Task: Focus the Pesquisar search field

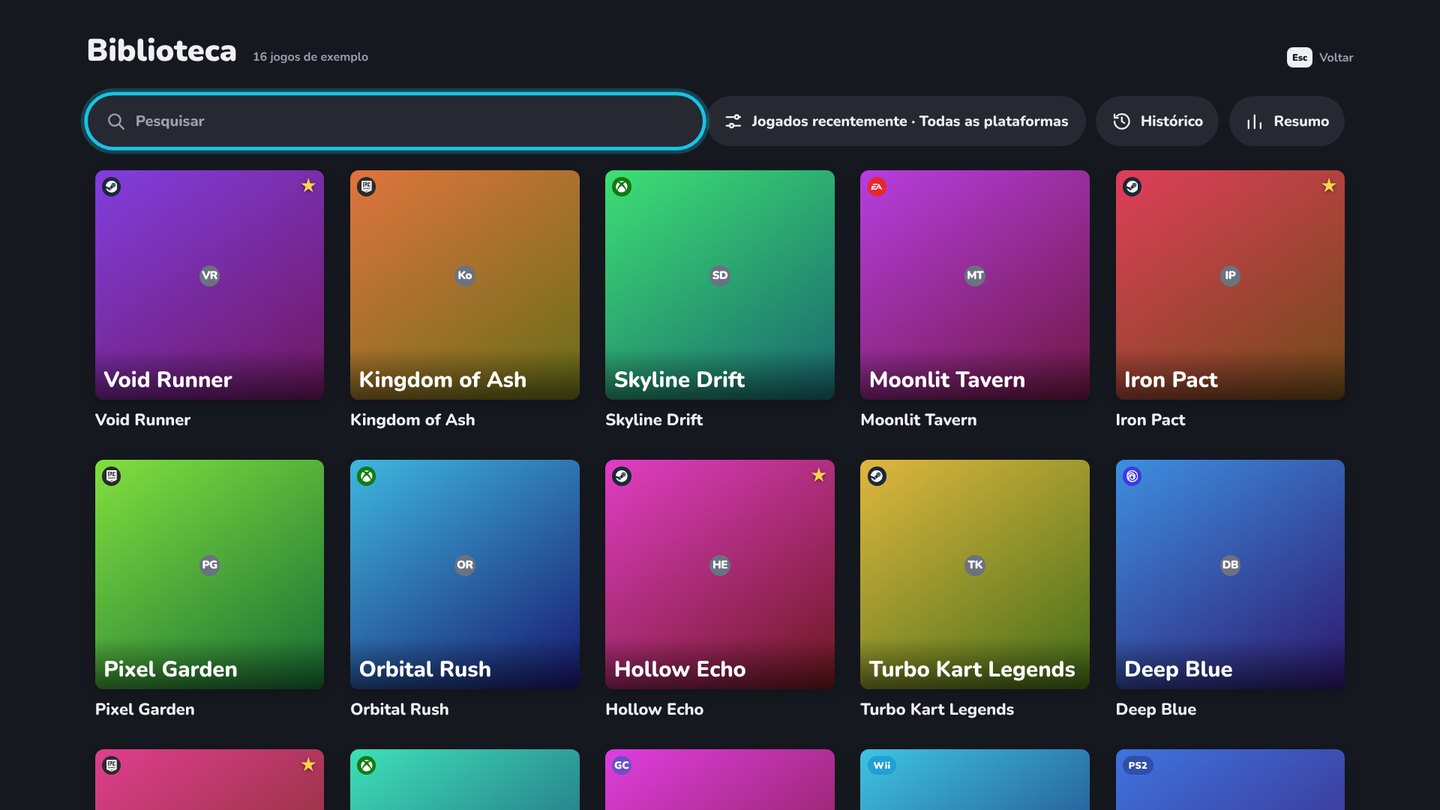Action: 396,121
